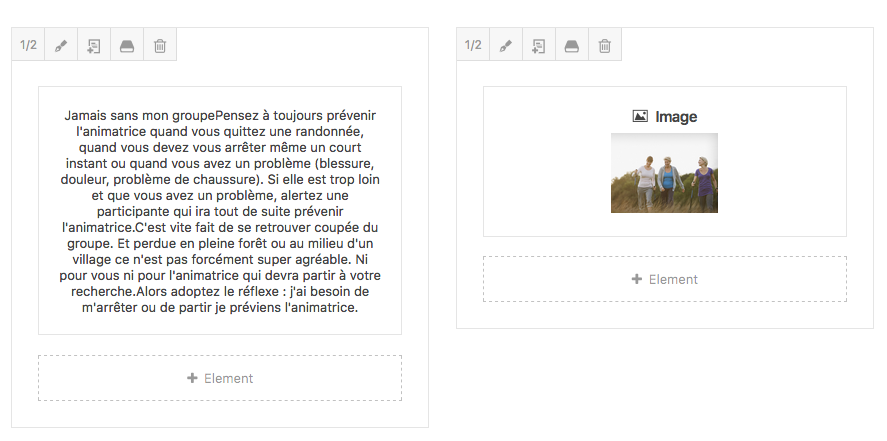Select the 'Jamais sans mon groupe' text block
Image resolution: width=887 pixels, height=441 pixels.
click(220, 210)
